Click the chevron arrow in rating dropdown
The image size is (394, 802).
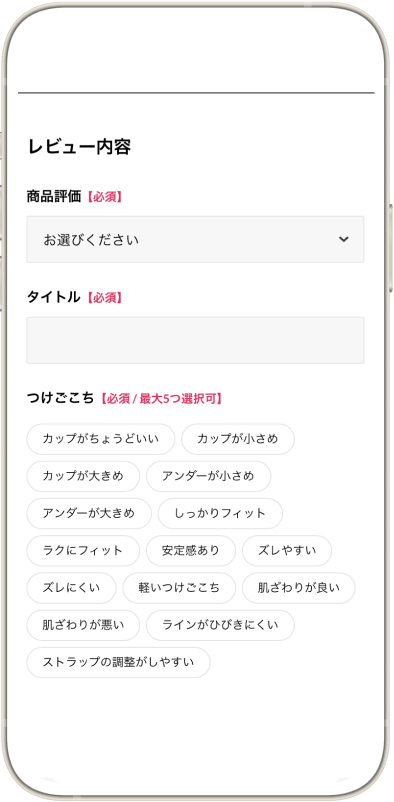coord(344,239)
